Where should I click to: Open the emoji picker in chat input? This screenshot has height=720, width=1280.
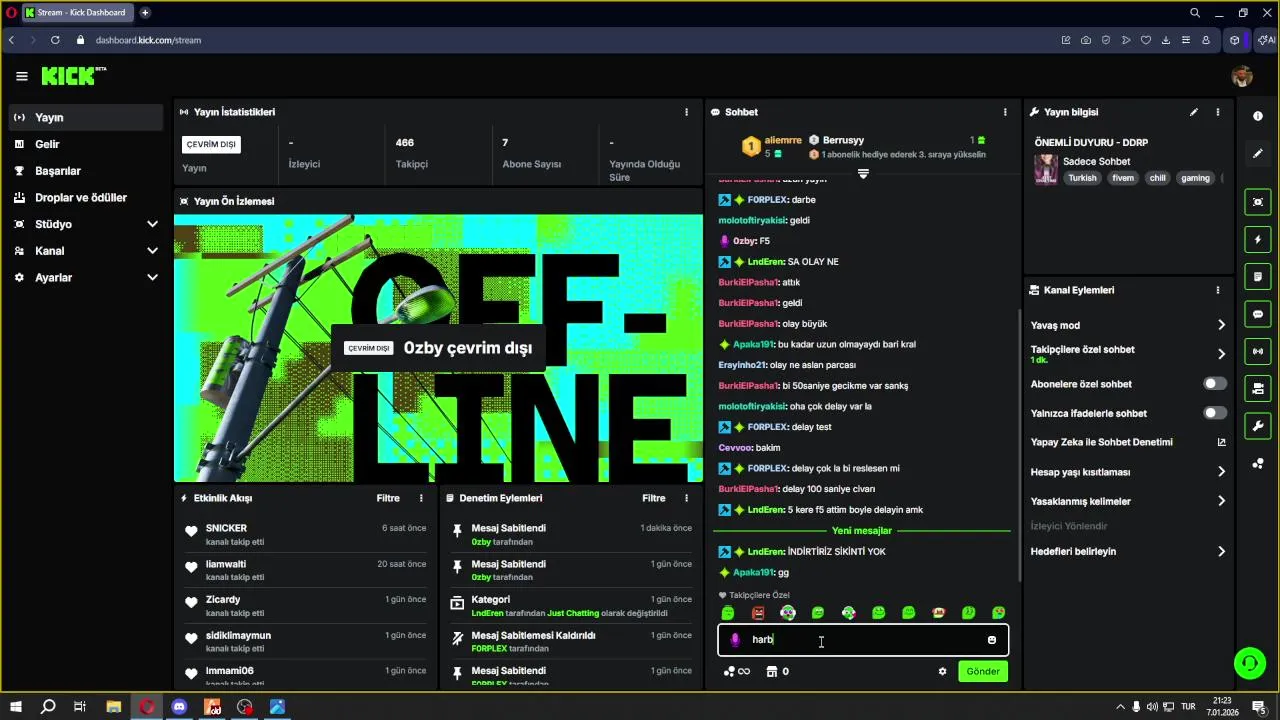click(x=992, y=640)
